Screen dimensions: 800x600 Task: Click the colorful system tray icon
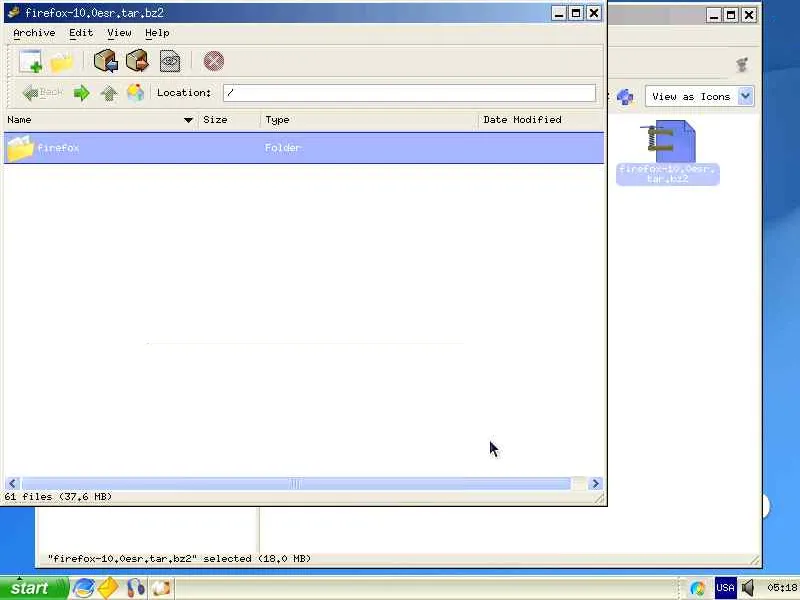tap(697, 588)
